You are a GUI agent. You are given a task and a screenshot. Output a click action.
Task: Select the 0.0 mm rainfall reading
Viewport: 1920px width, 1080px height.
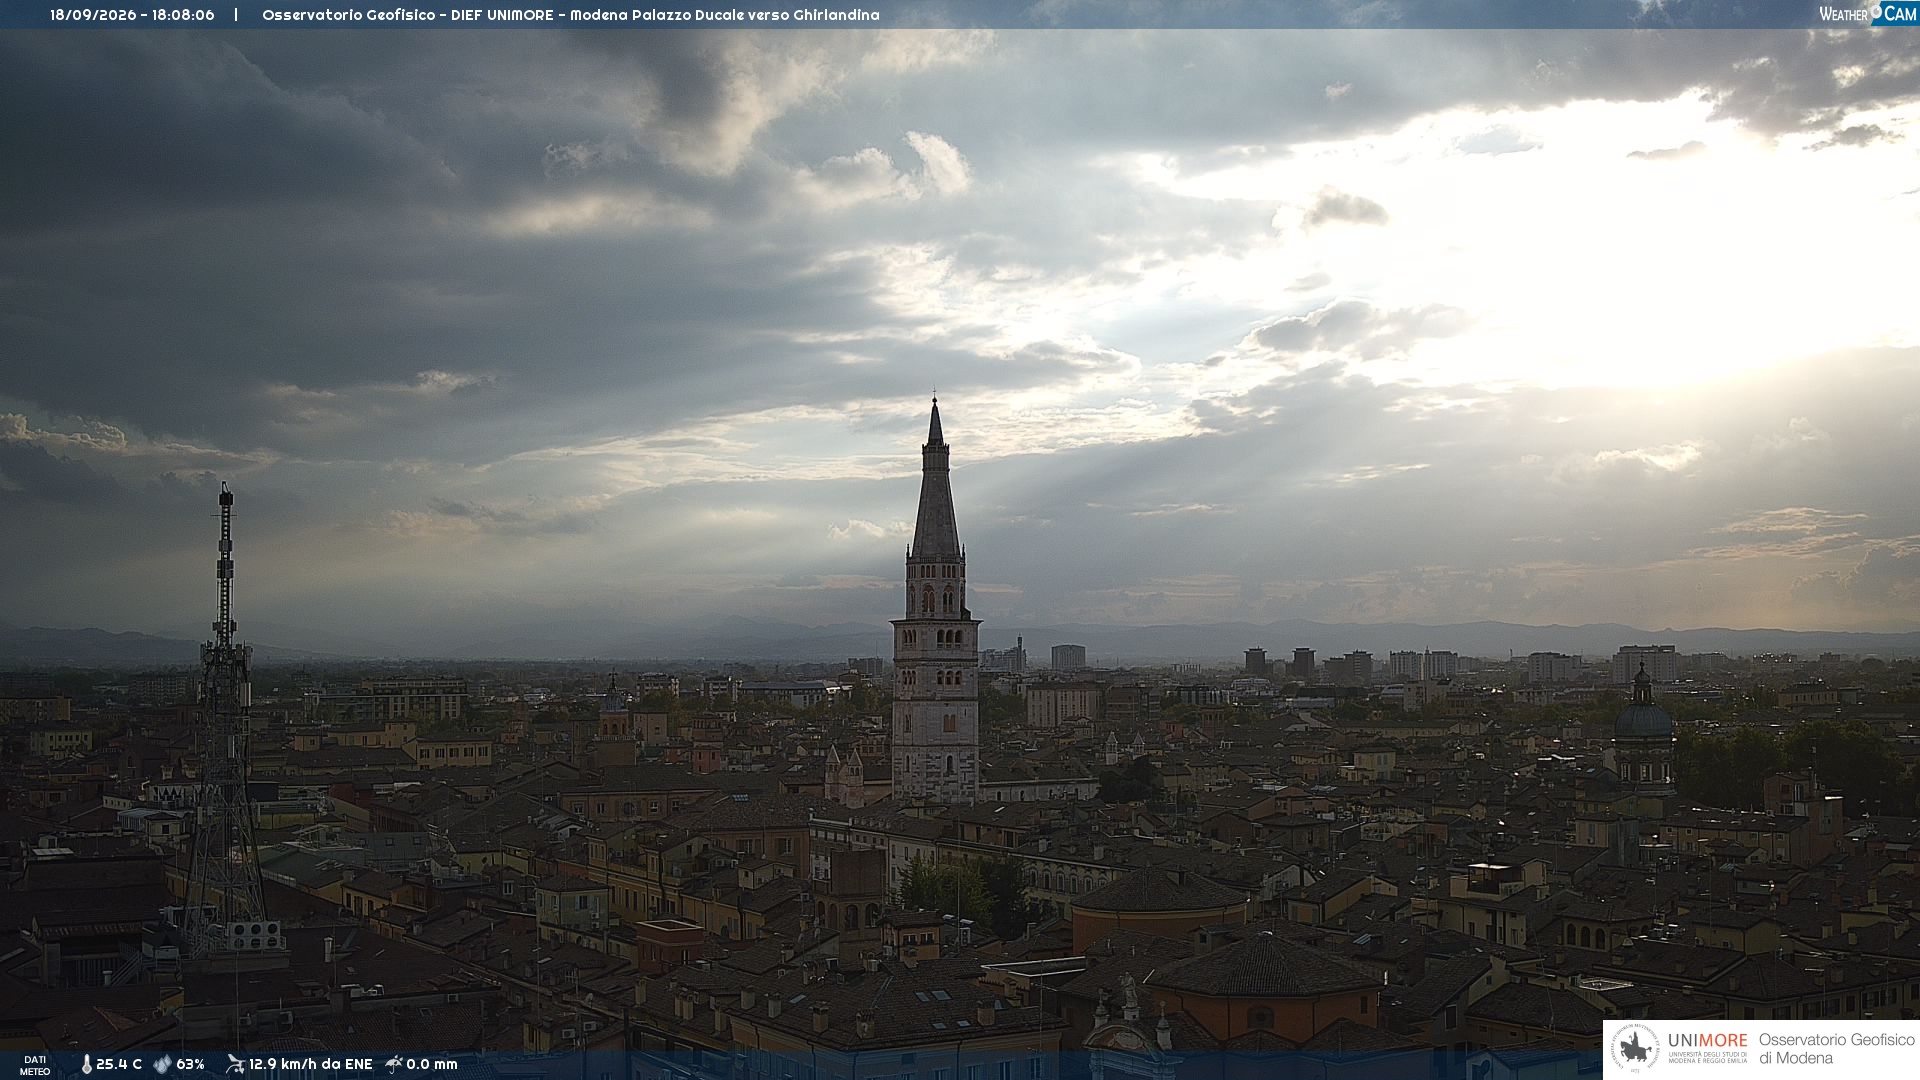(x=432, y=1065)
